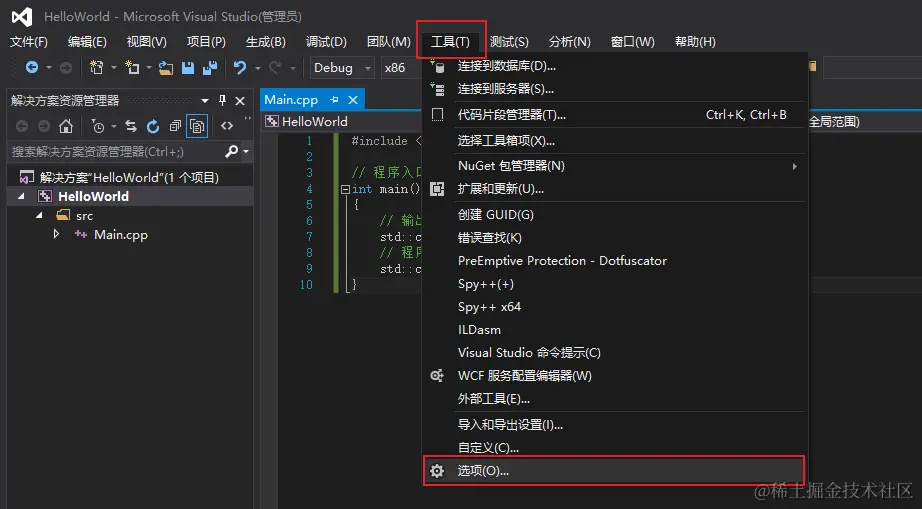Click the Refresh icon in Solution Explorer
This screenshot has width=922, height=509.
click(x=153, y=126)
